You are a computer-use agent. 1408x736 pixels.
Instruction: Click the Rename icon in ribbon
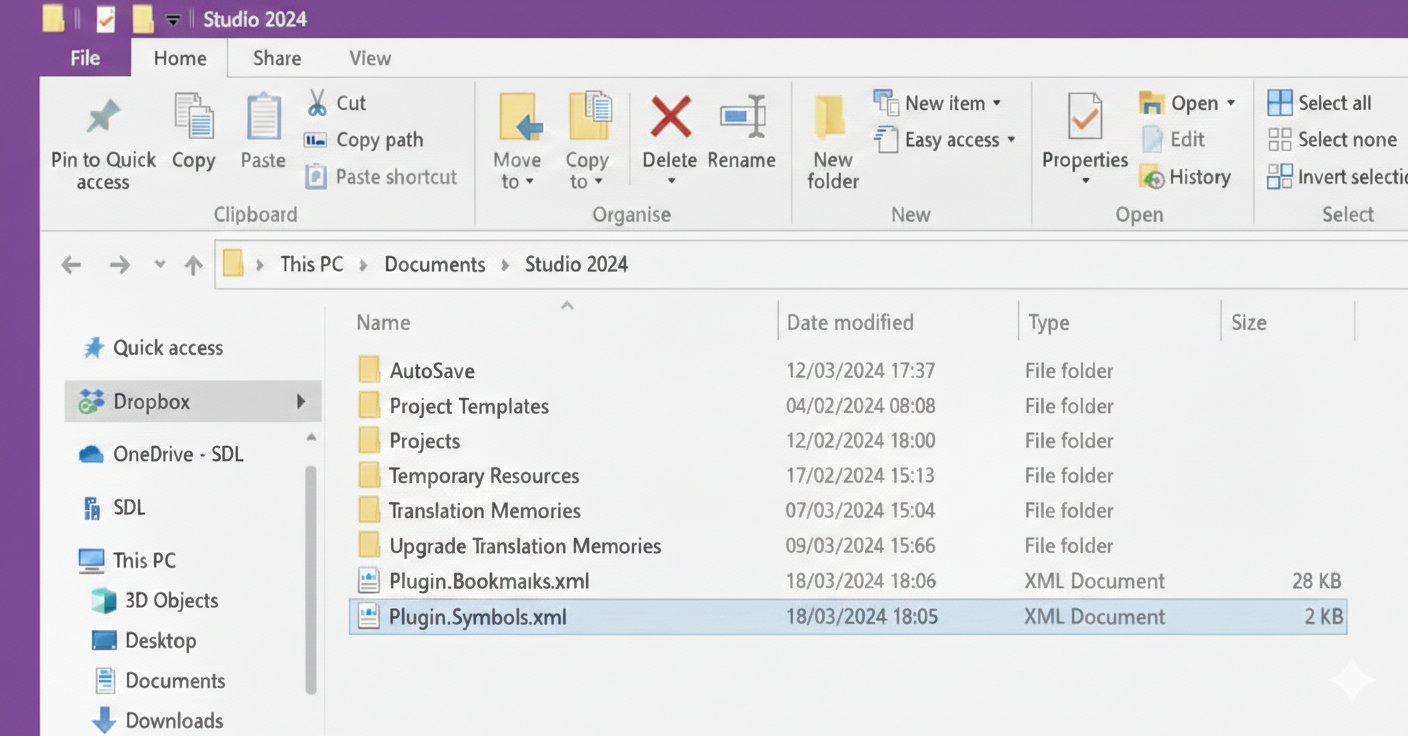[742, 118]
